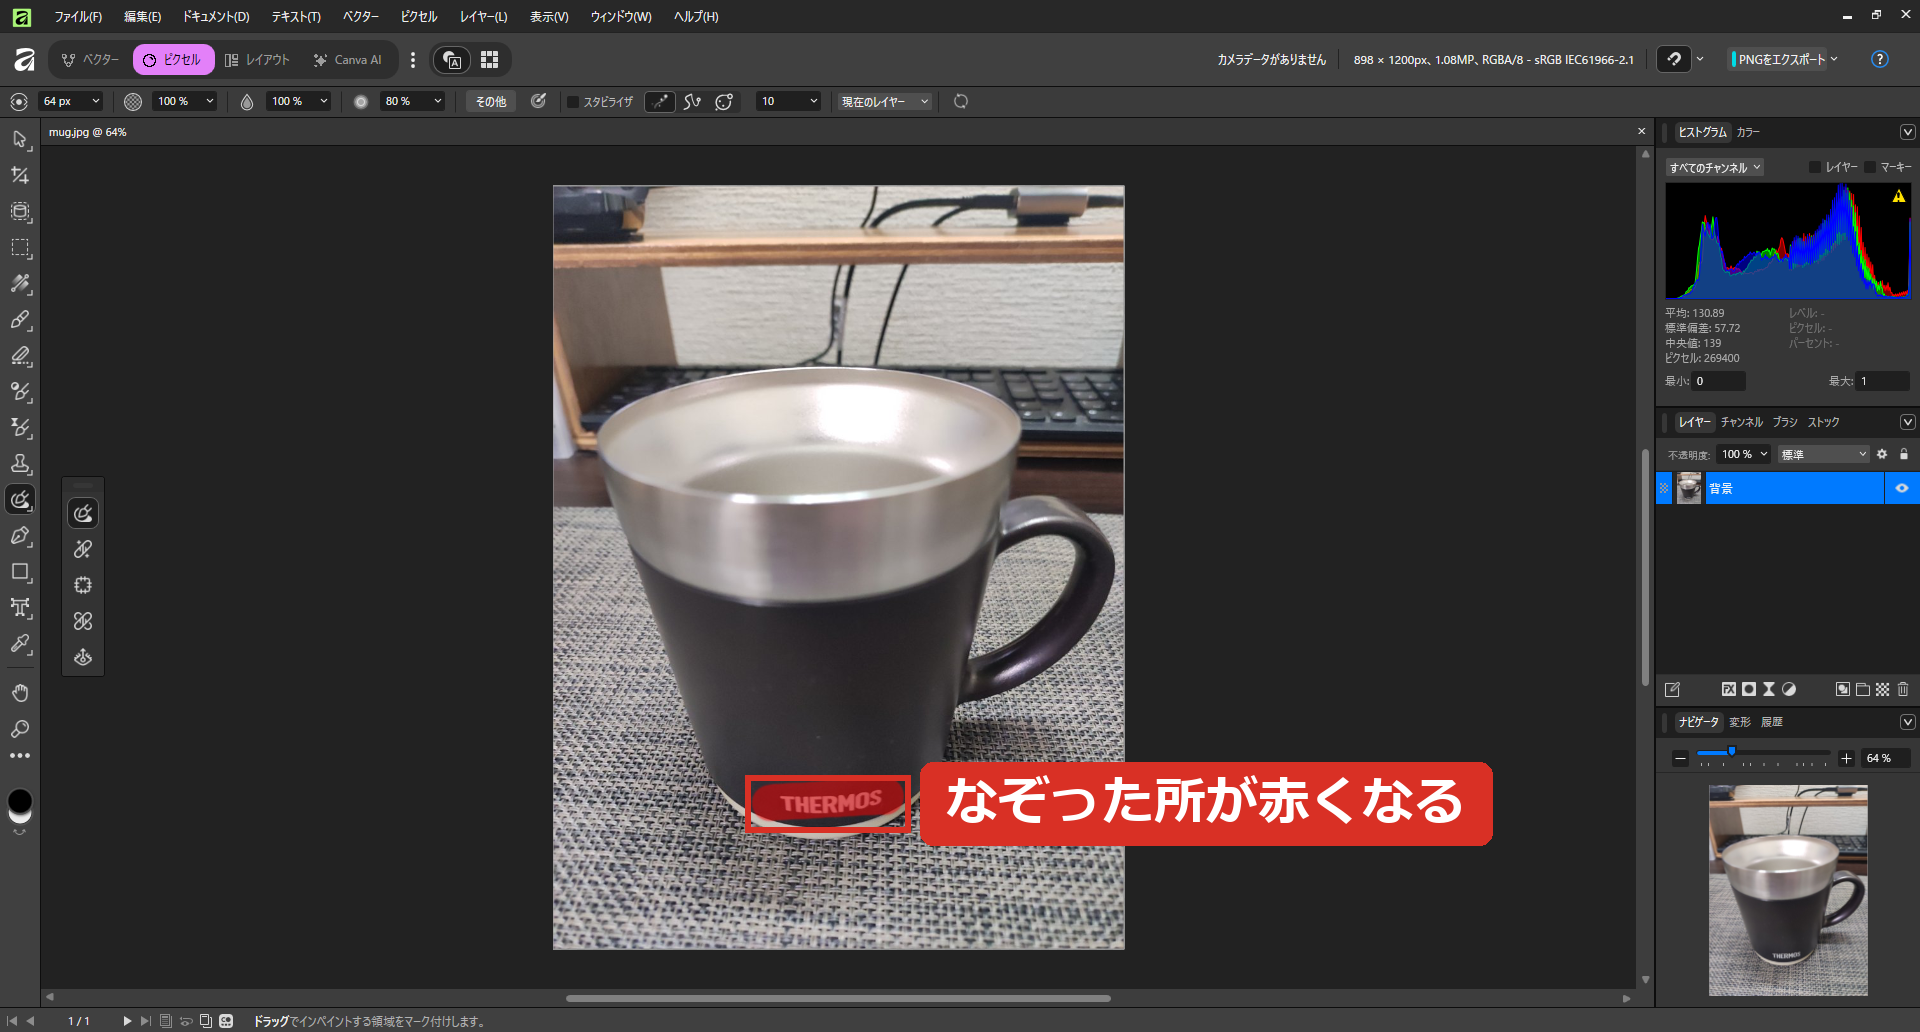Add a mask layer

(1748, 689)
